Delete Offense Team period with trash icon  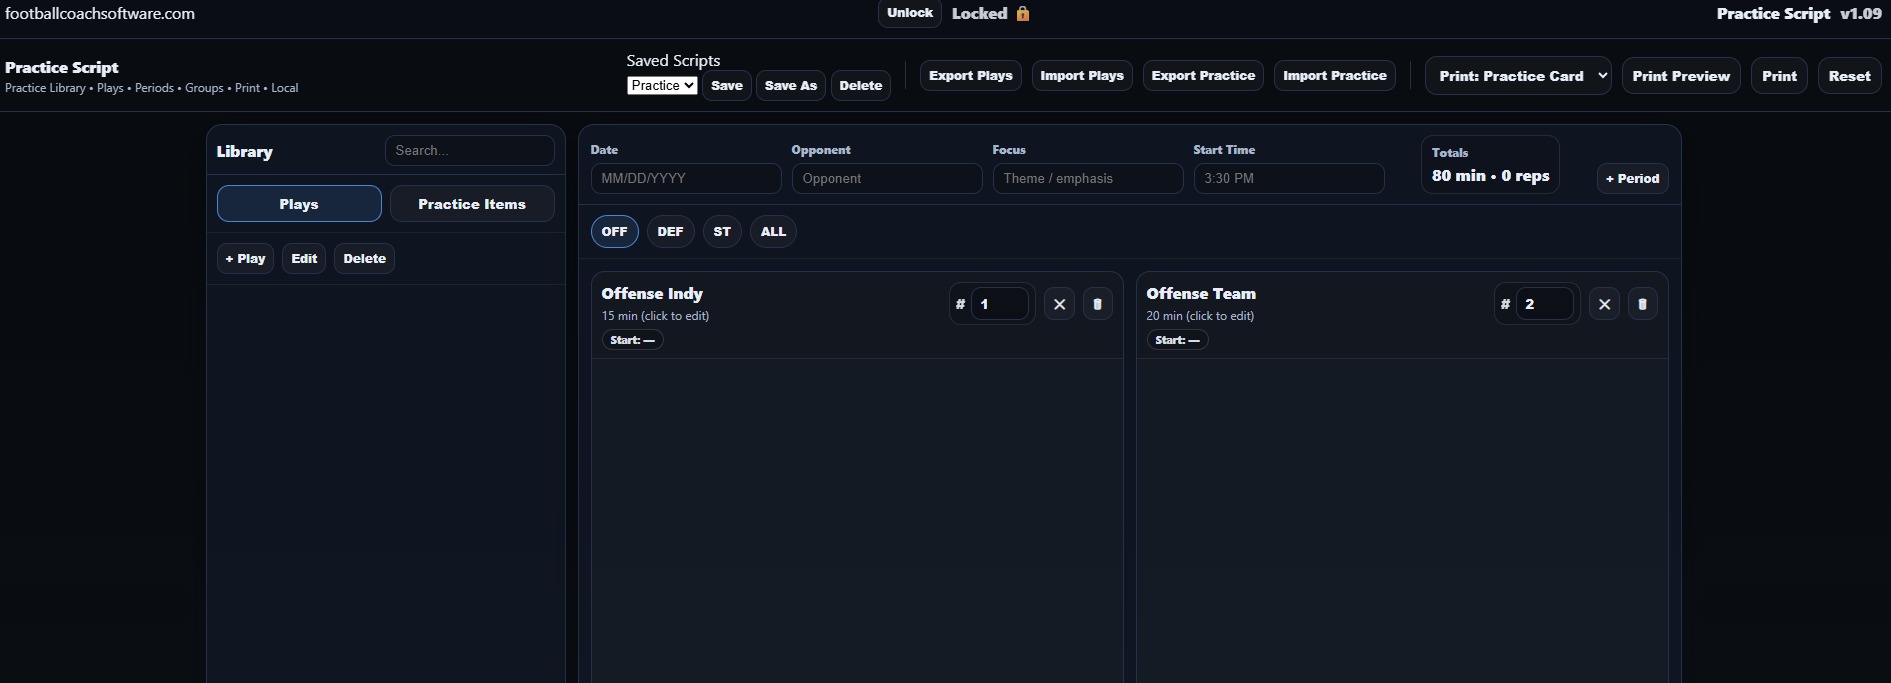point(1642,304)
